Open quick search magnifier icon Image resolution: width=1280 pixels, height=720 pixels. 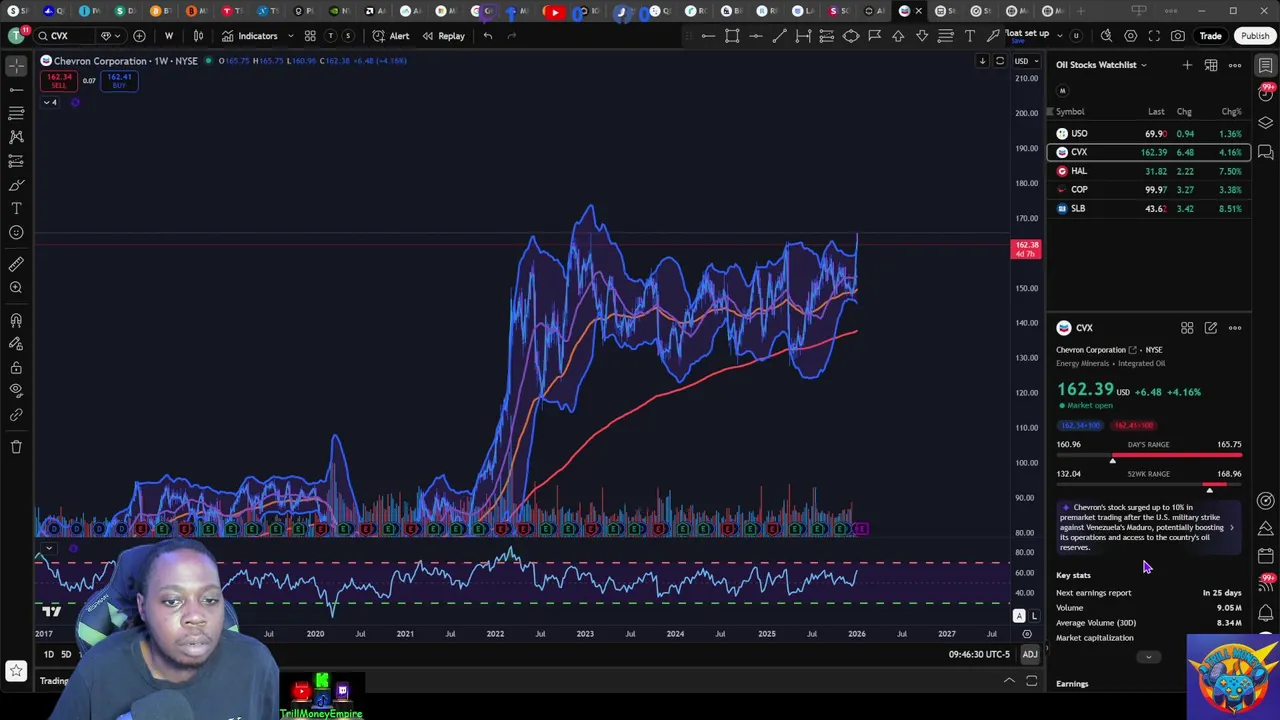pyautogui.click(x=1106, y=36)
